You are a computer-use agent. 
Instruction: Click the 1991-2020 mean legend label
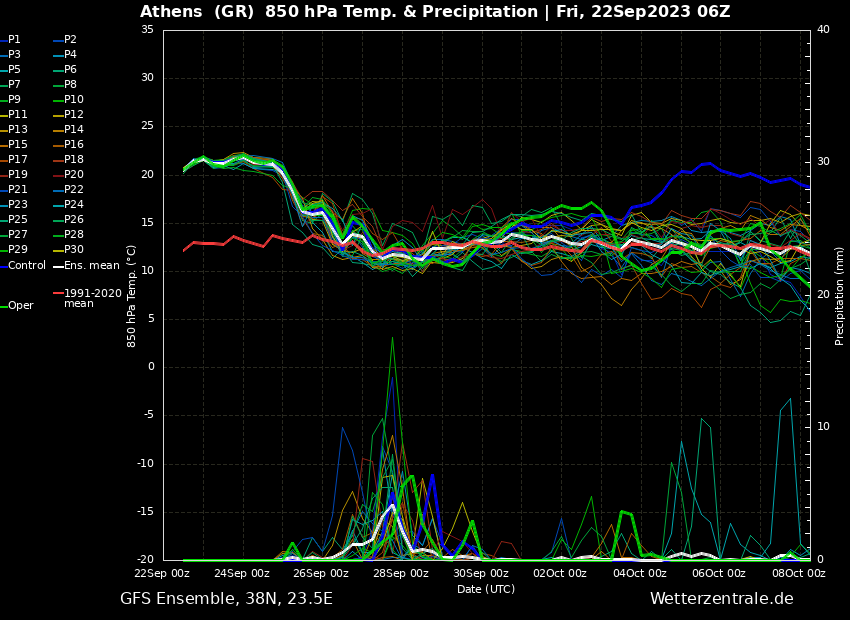pos(92,298)
